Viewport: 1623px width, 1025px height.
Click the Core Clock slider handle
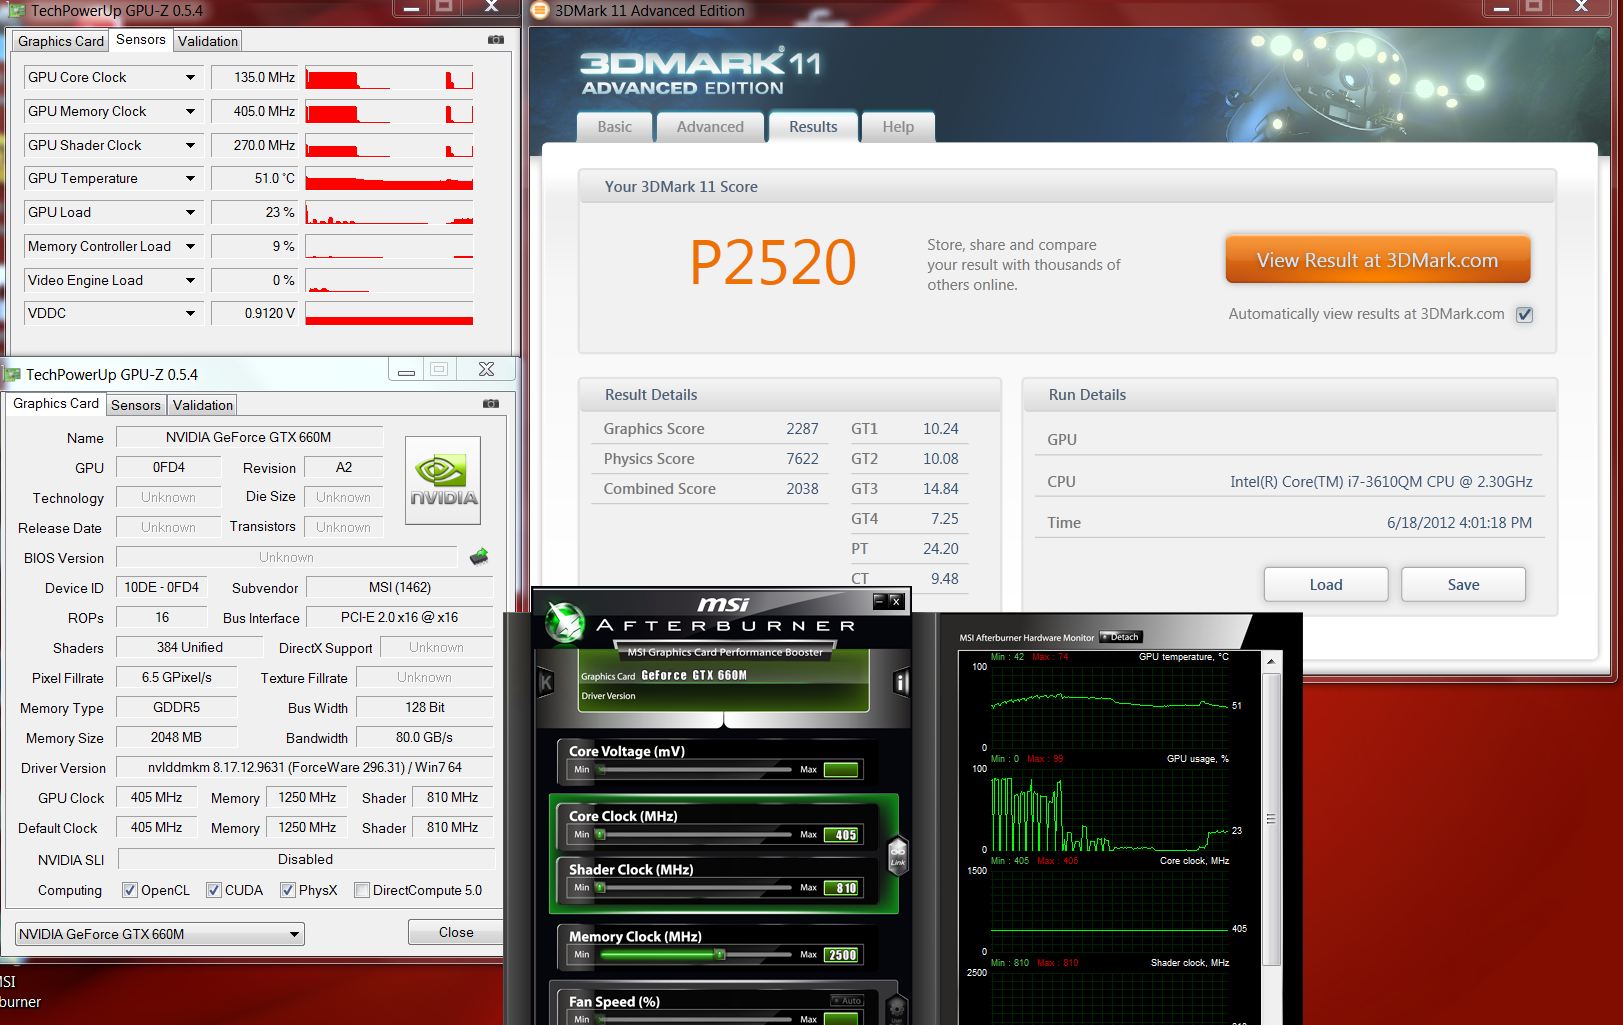(600, 834)
